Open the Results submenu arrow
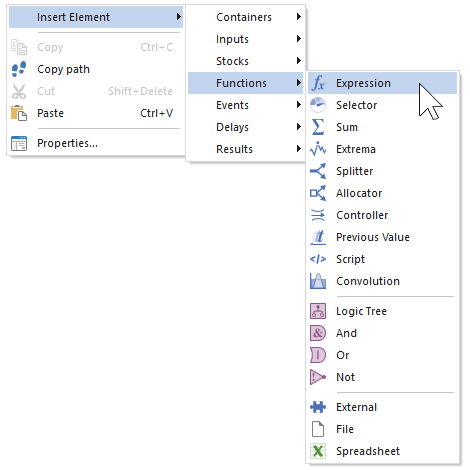This screenshot has height=470, width=470. pyautogui.click(x=299, y=149)
